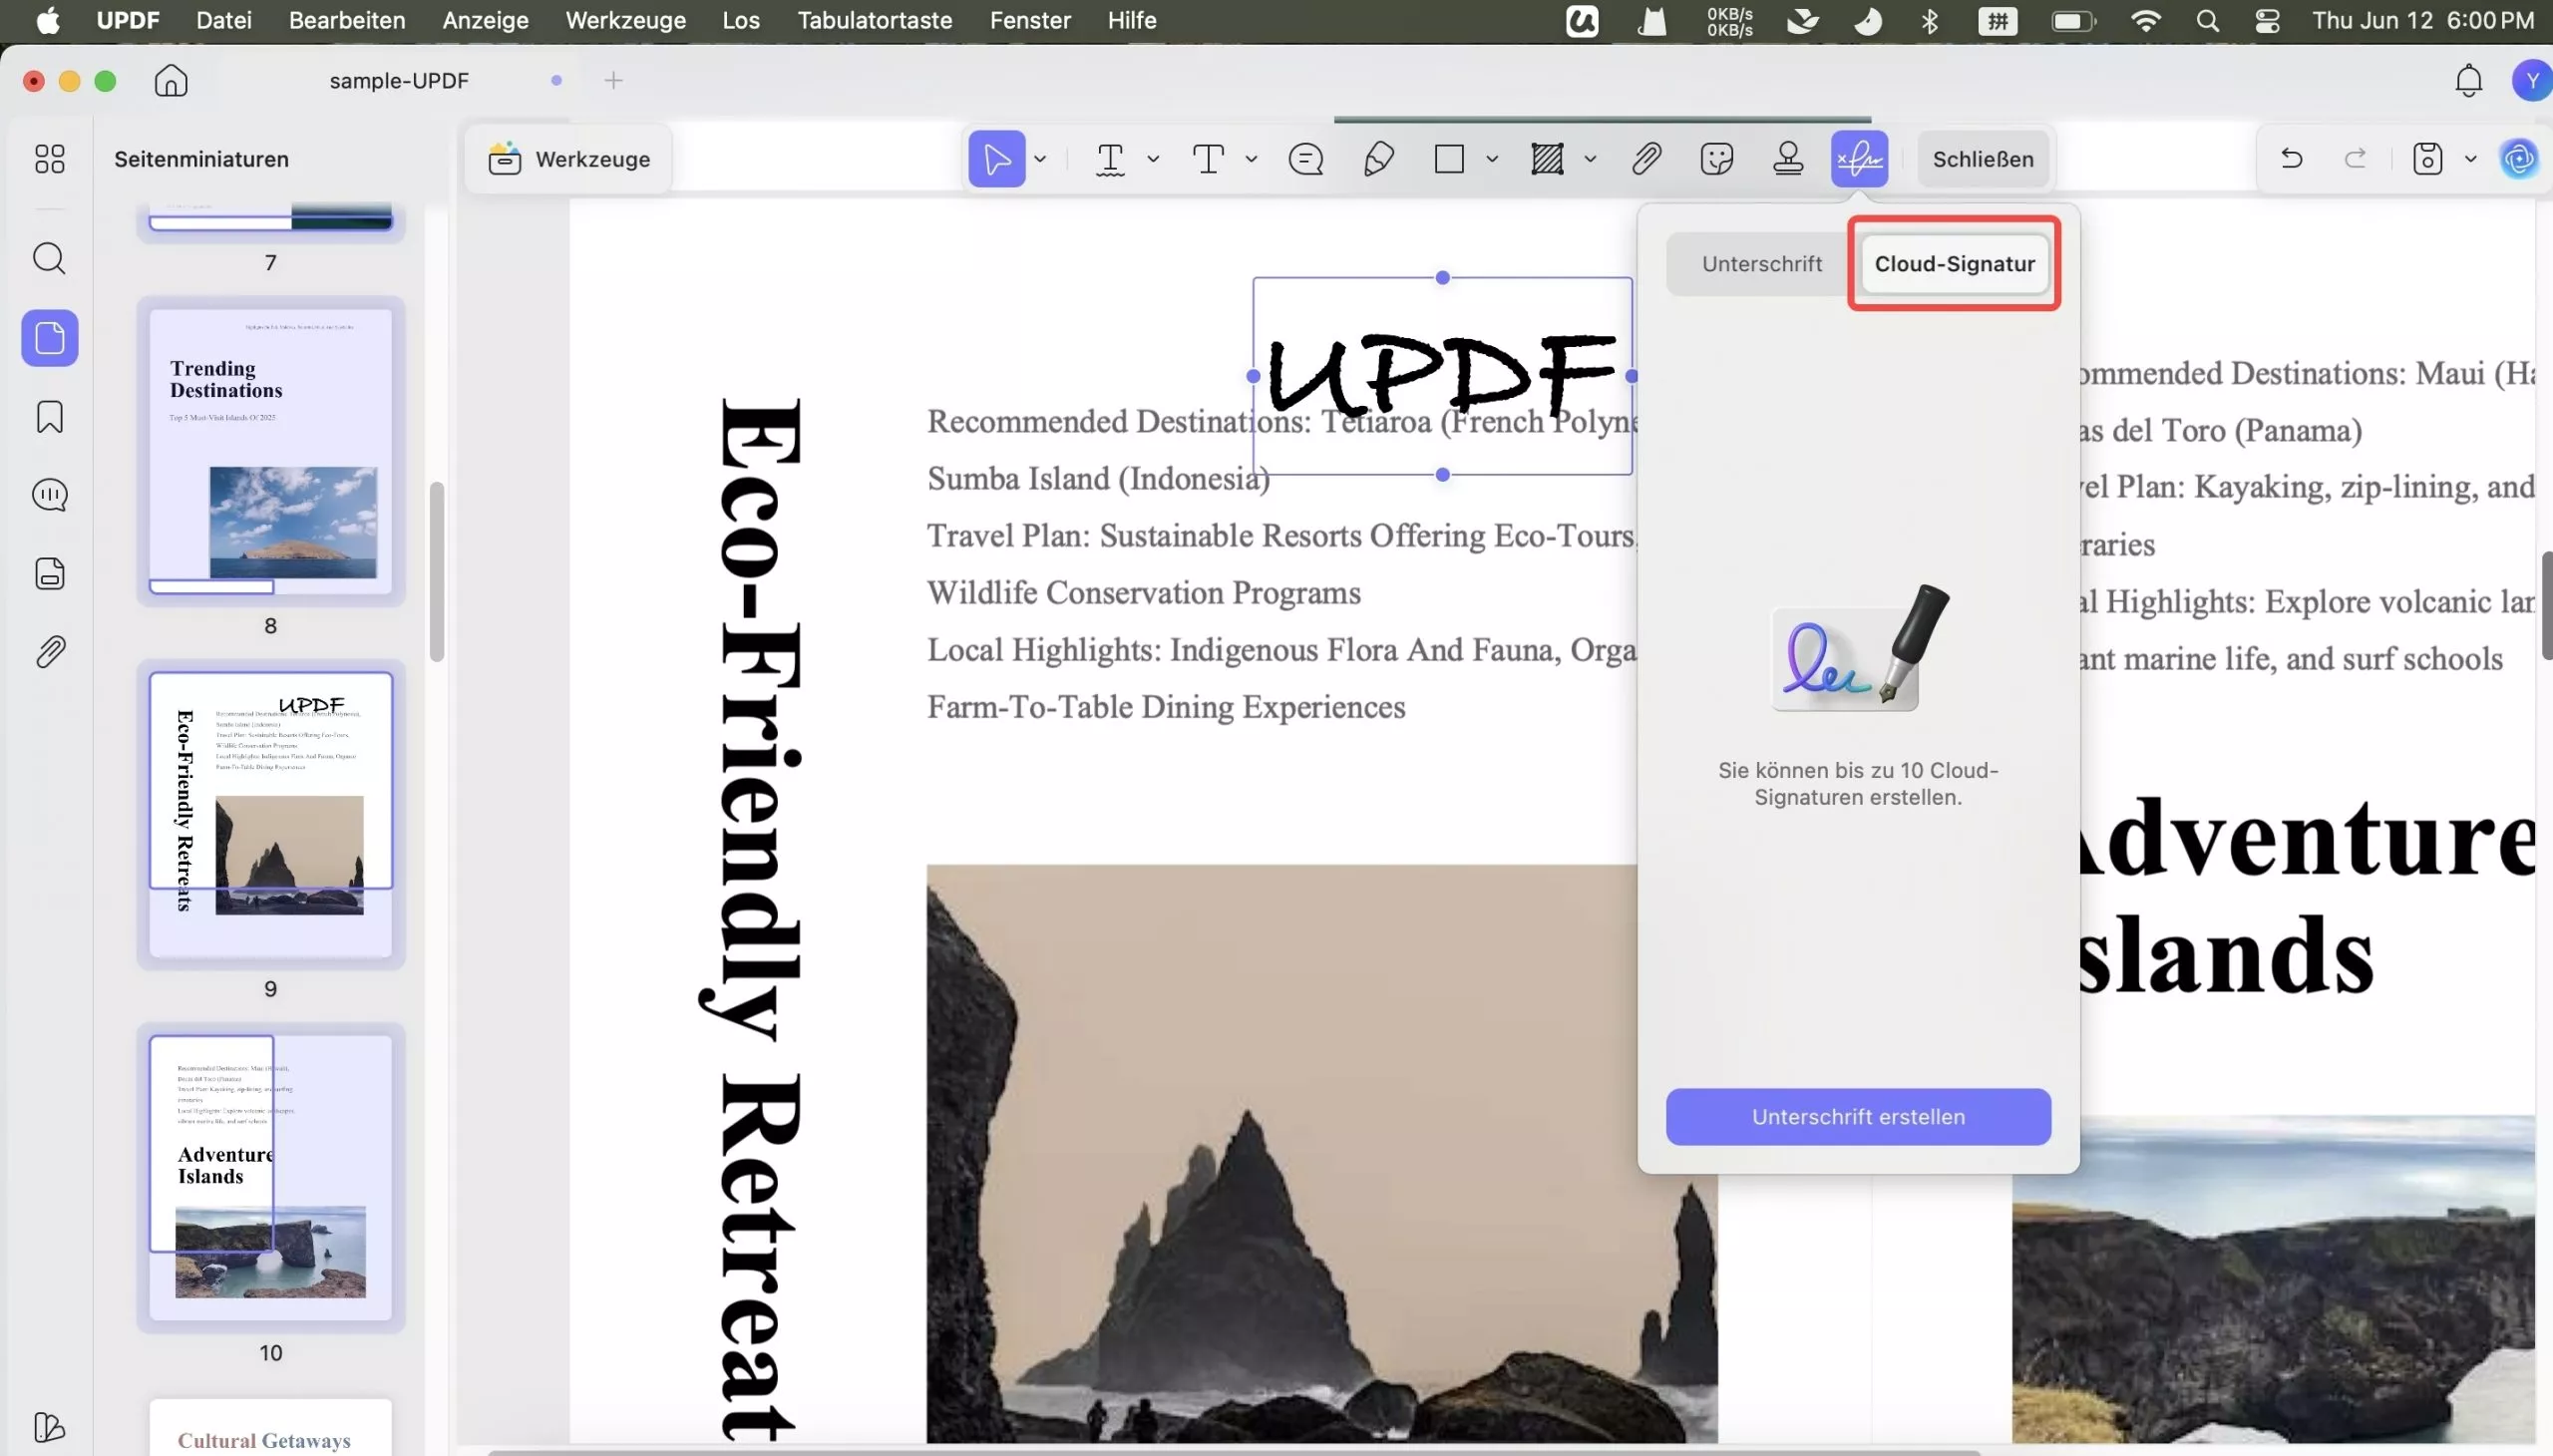Open the Apple menu
2553x1456 pixels.
click(x=47, y=20)
